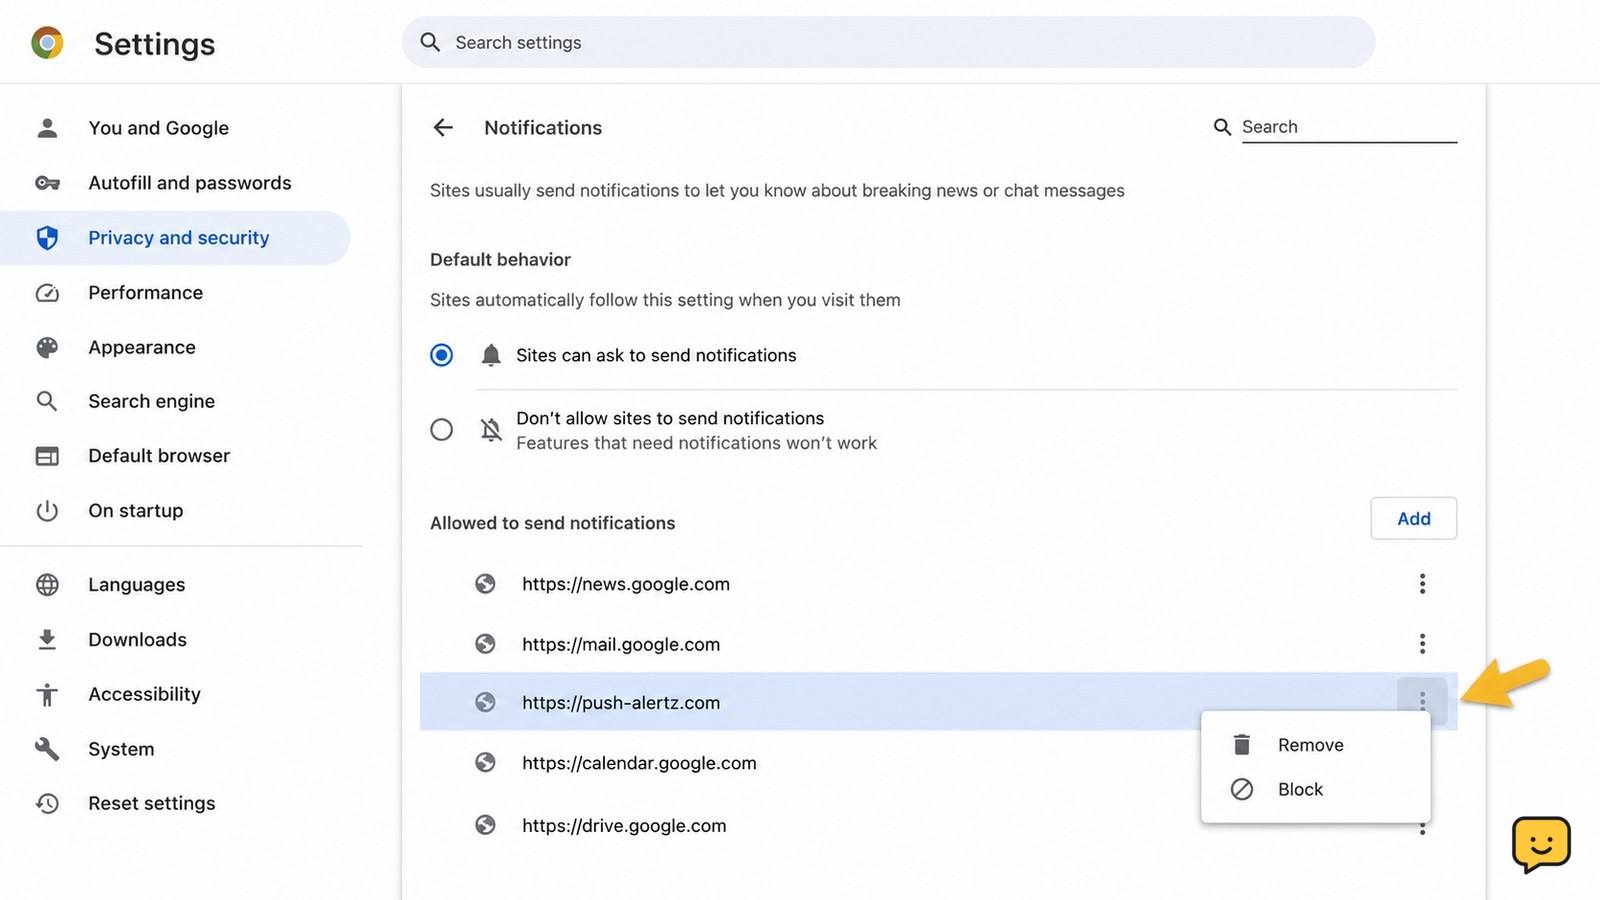Click the history icon for Reset settings
Viewport: 1600px width, 900px height.
[x=47, y=803]
